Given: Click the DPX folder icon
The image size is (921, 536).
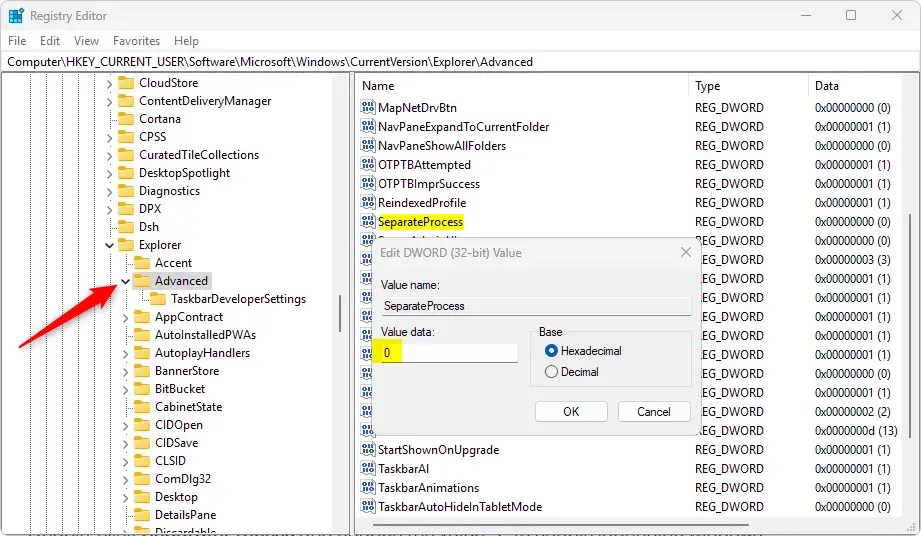Looking at the screenshot, I should pyautogui.click(x=126, y=209).
